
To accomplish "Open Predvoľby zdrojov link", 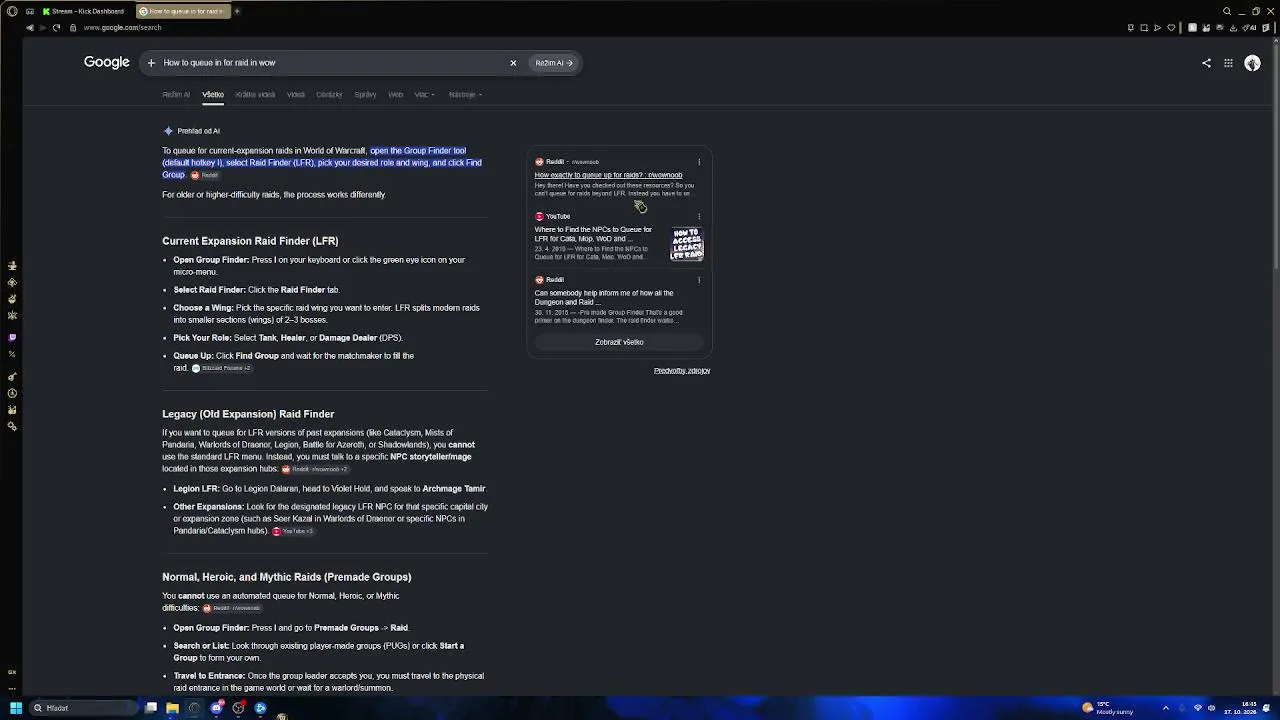I will click(682, 371).
